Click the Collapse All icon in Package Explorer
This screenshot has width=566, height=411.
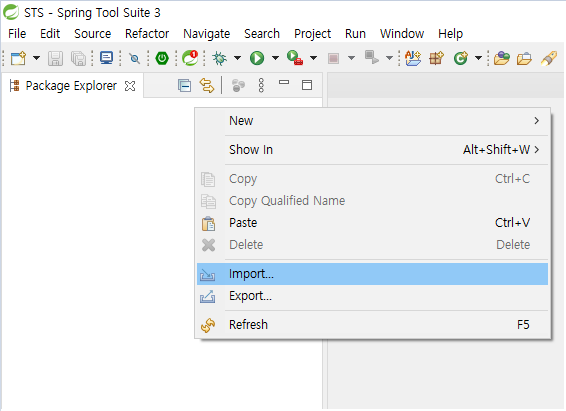pos(184,86)
